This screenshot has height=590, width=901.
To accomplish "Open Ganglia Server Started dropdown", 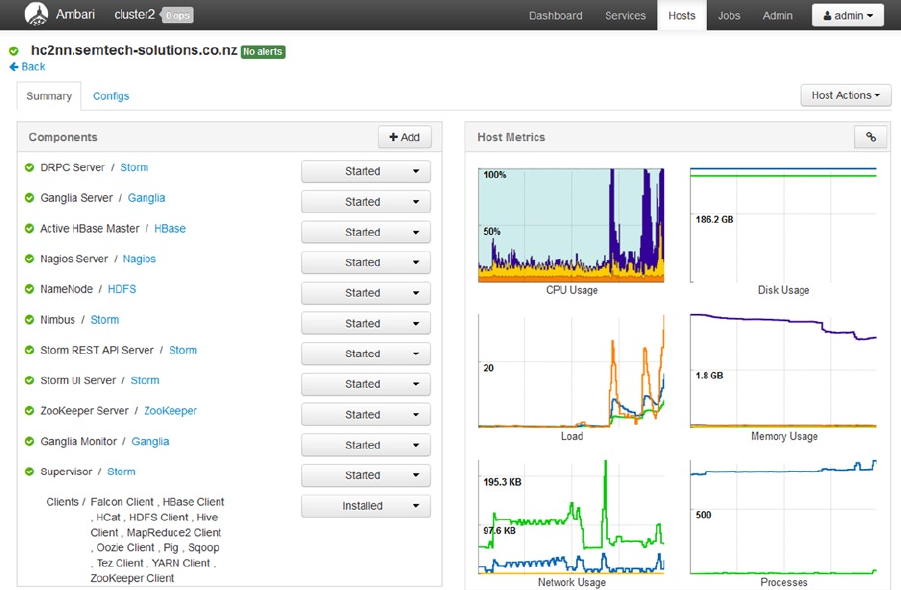I will tap(366, 202).
